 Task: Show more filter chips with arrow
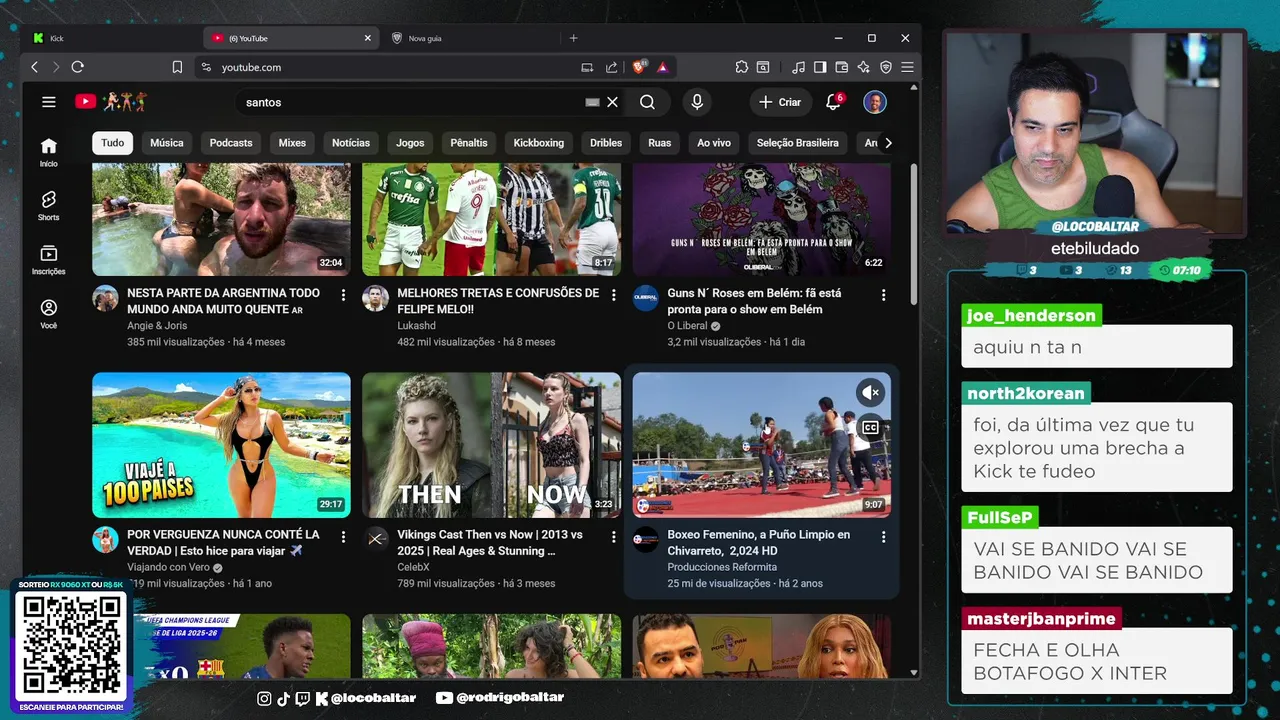pyautogui.click(x=888, y=143)
